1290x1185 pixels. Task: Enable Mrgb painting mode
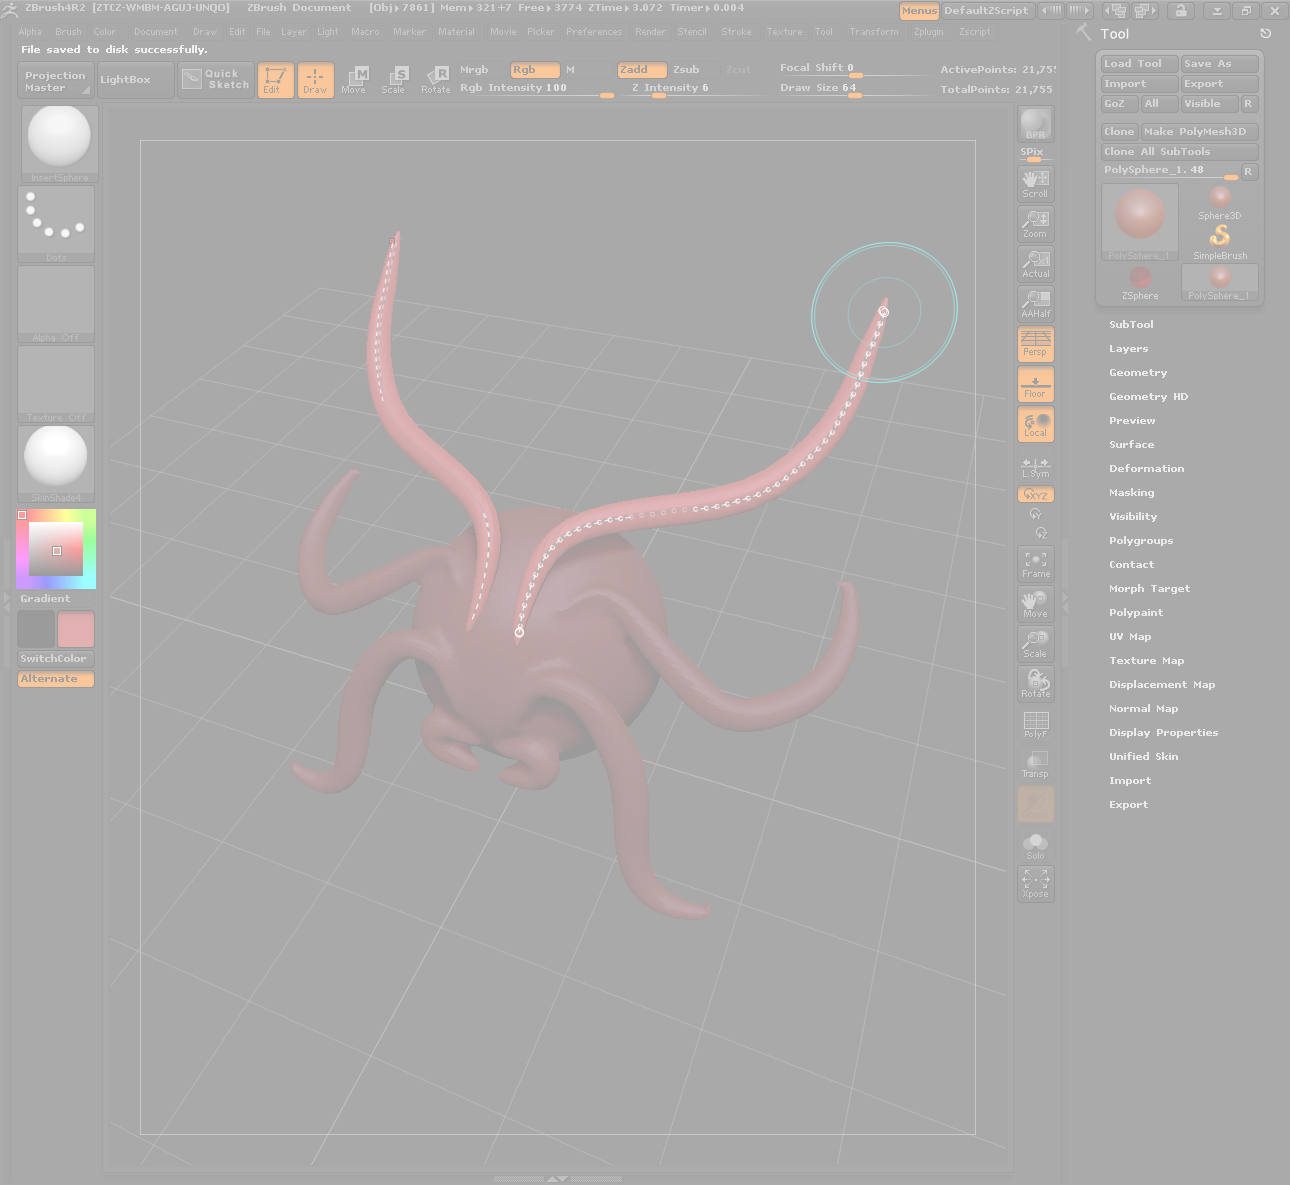click(x=474, y=70)
